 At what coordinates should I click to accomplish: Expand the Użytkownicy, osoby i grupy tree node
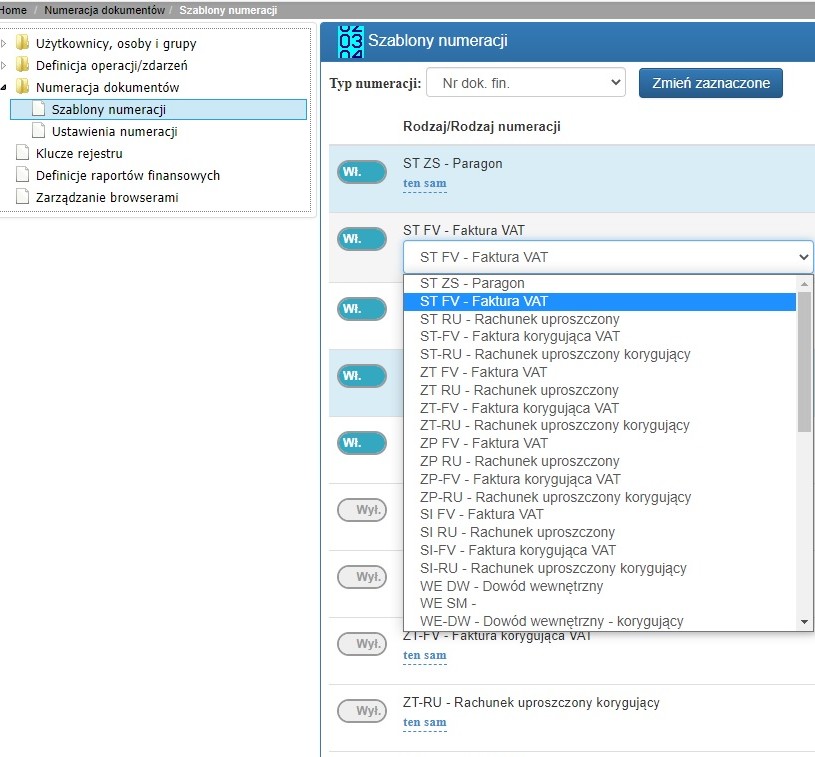(x=4, y=43)
